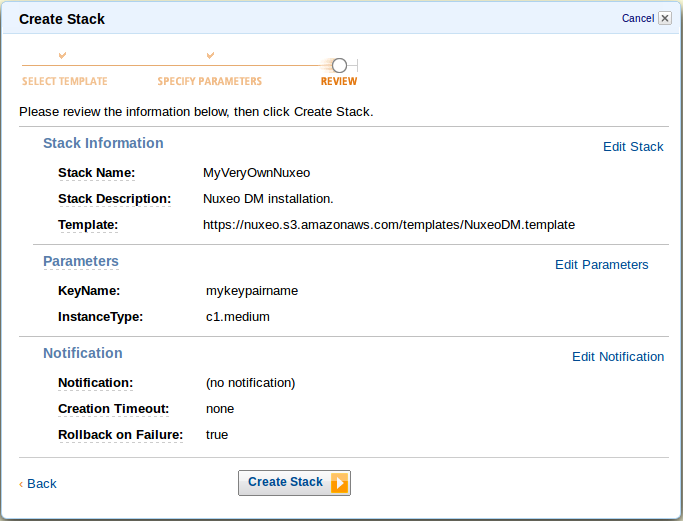
Task: Click the Parameters section heading
Action: pos(81,261)
